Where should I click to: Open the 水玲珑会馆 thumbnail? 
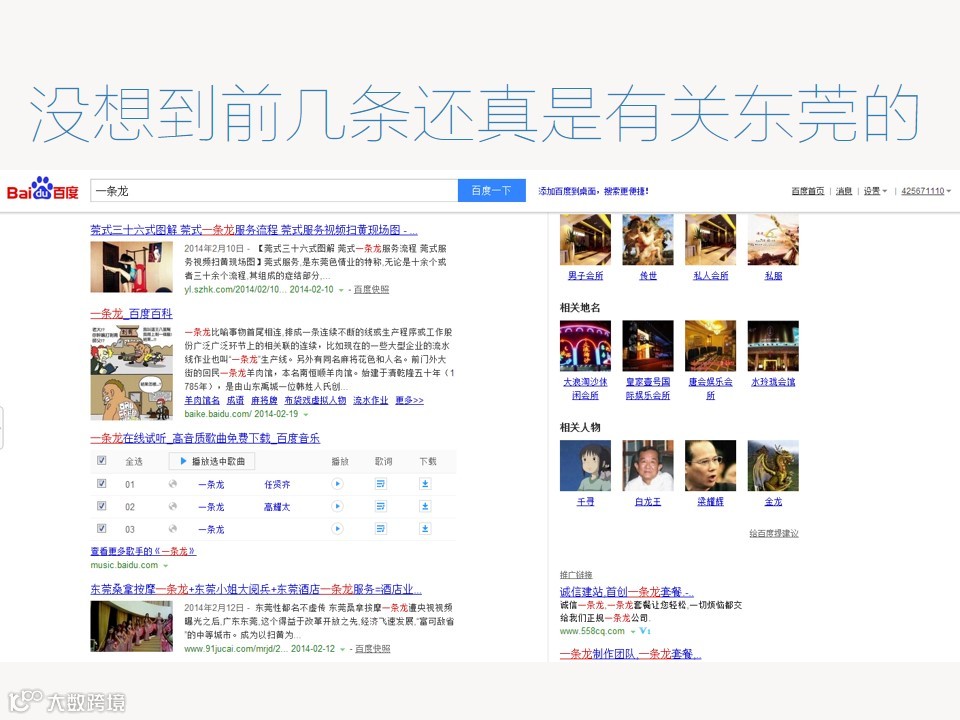(773, 346)
